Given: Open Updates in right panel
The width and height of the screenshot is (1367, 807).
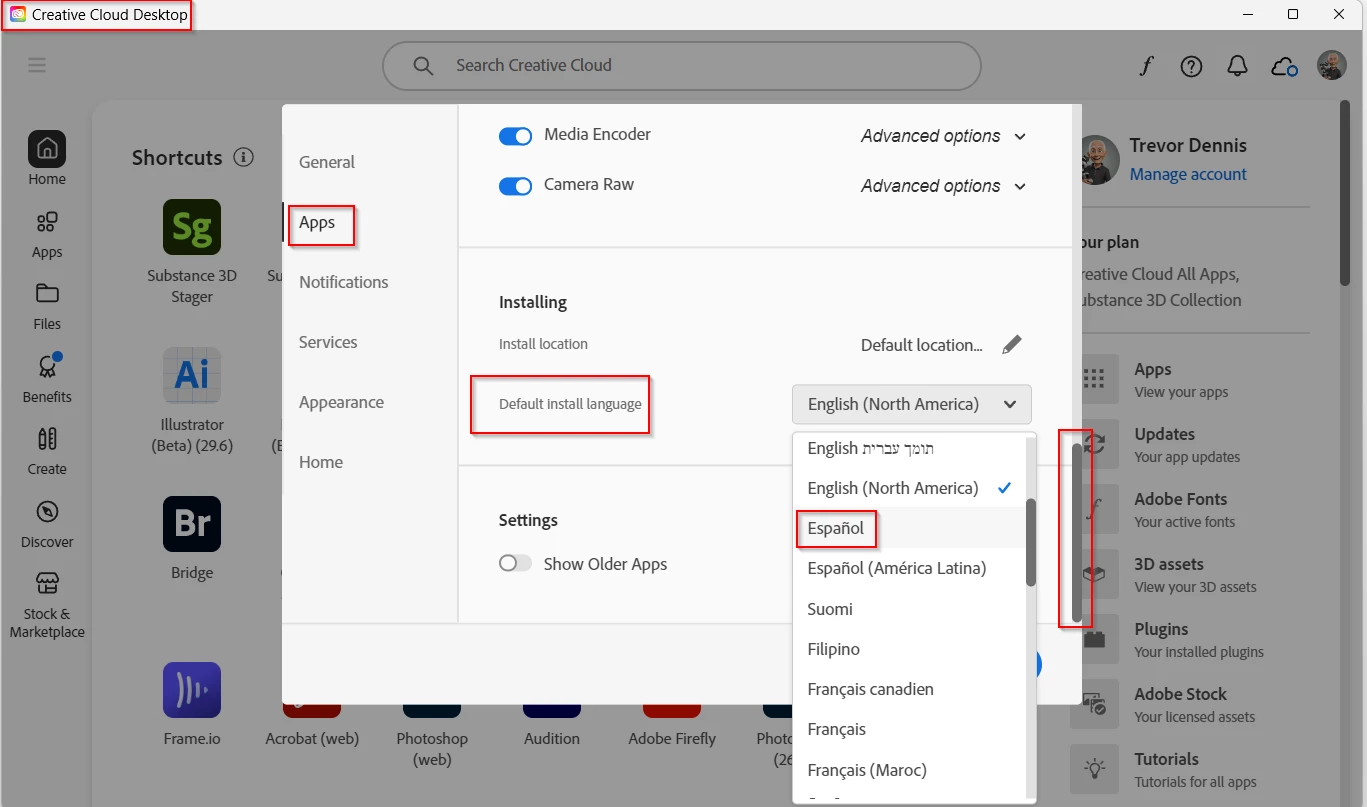Looking at the screenshot, I should coord(1187,444).
